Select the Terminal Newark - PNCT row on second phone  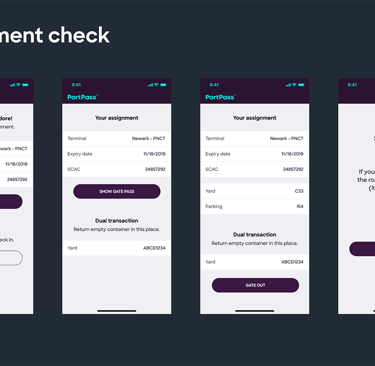pyautogui.click(x=117, y=138)
